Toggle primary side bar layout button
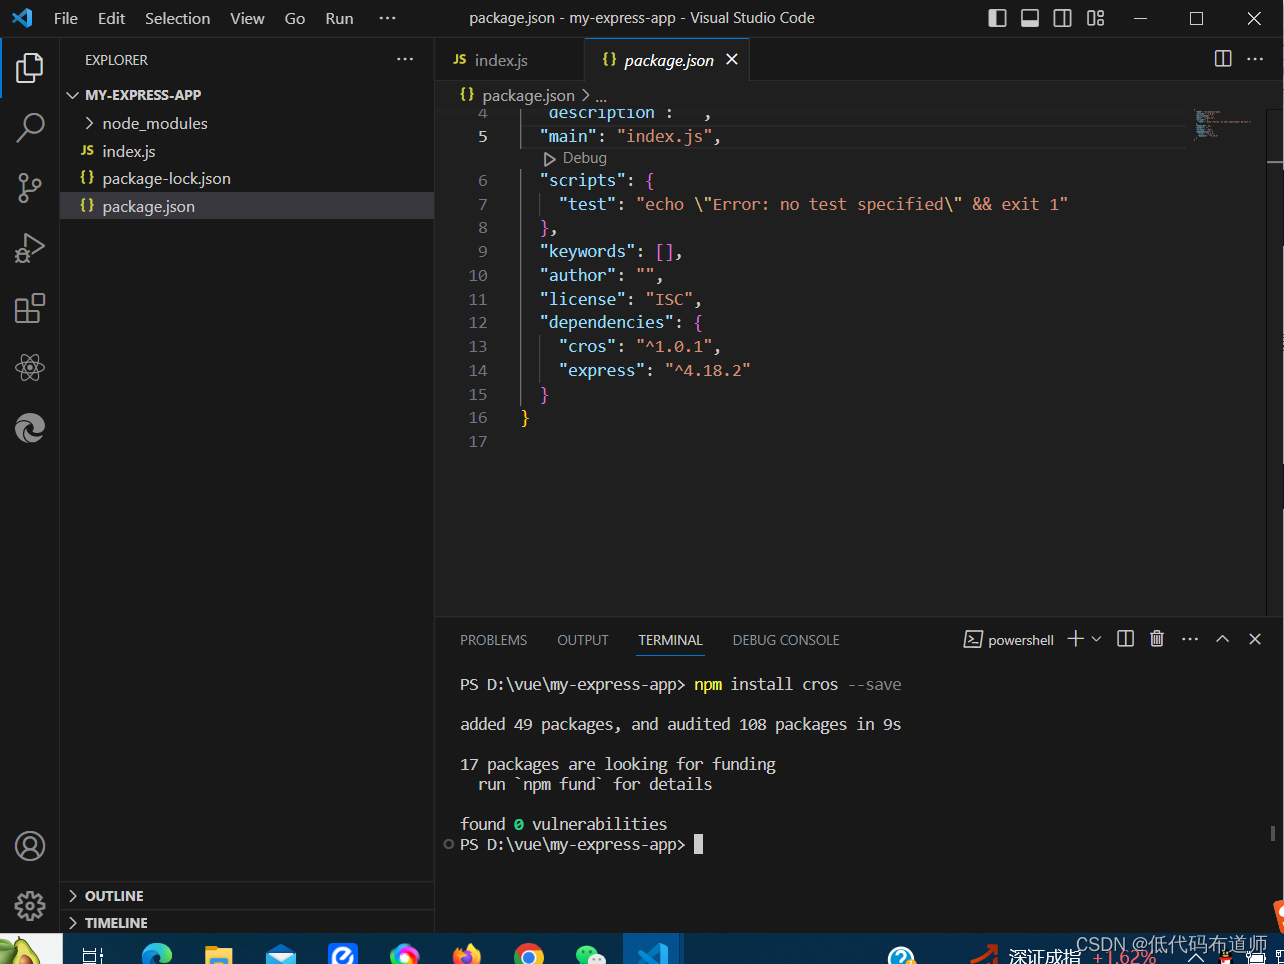The width and height of the screenshot is (1284, 964). pos(997,18)
